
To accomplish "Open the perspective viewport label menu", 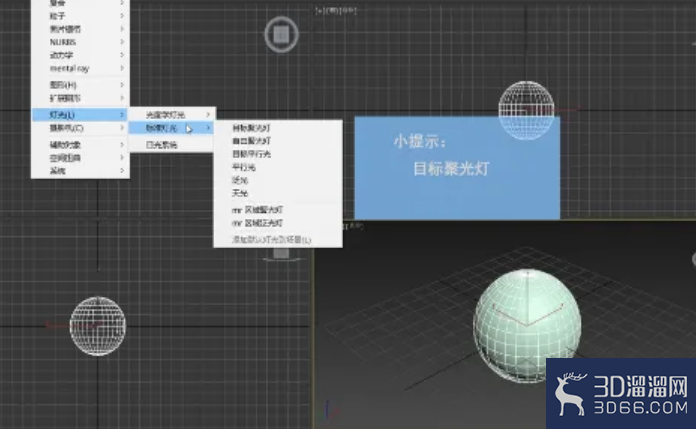I will pyautogui.click(x=354, y=226).
